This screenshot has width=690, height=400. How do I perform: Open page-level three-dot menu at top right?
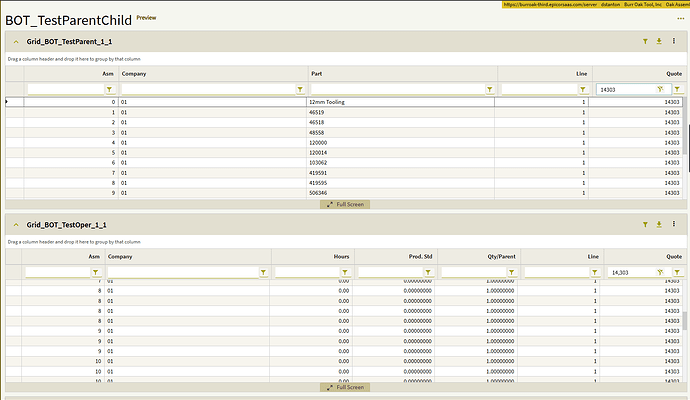(679, 19)
